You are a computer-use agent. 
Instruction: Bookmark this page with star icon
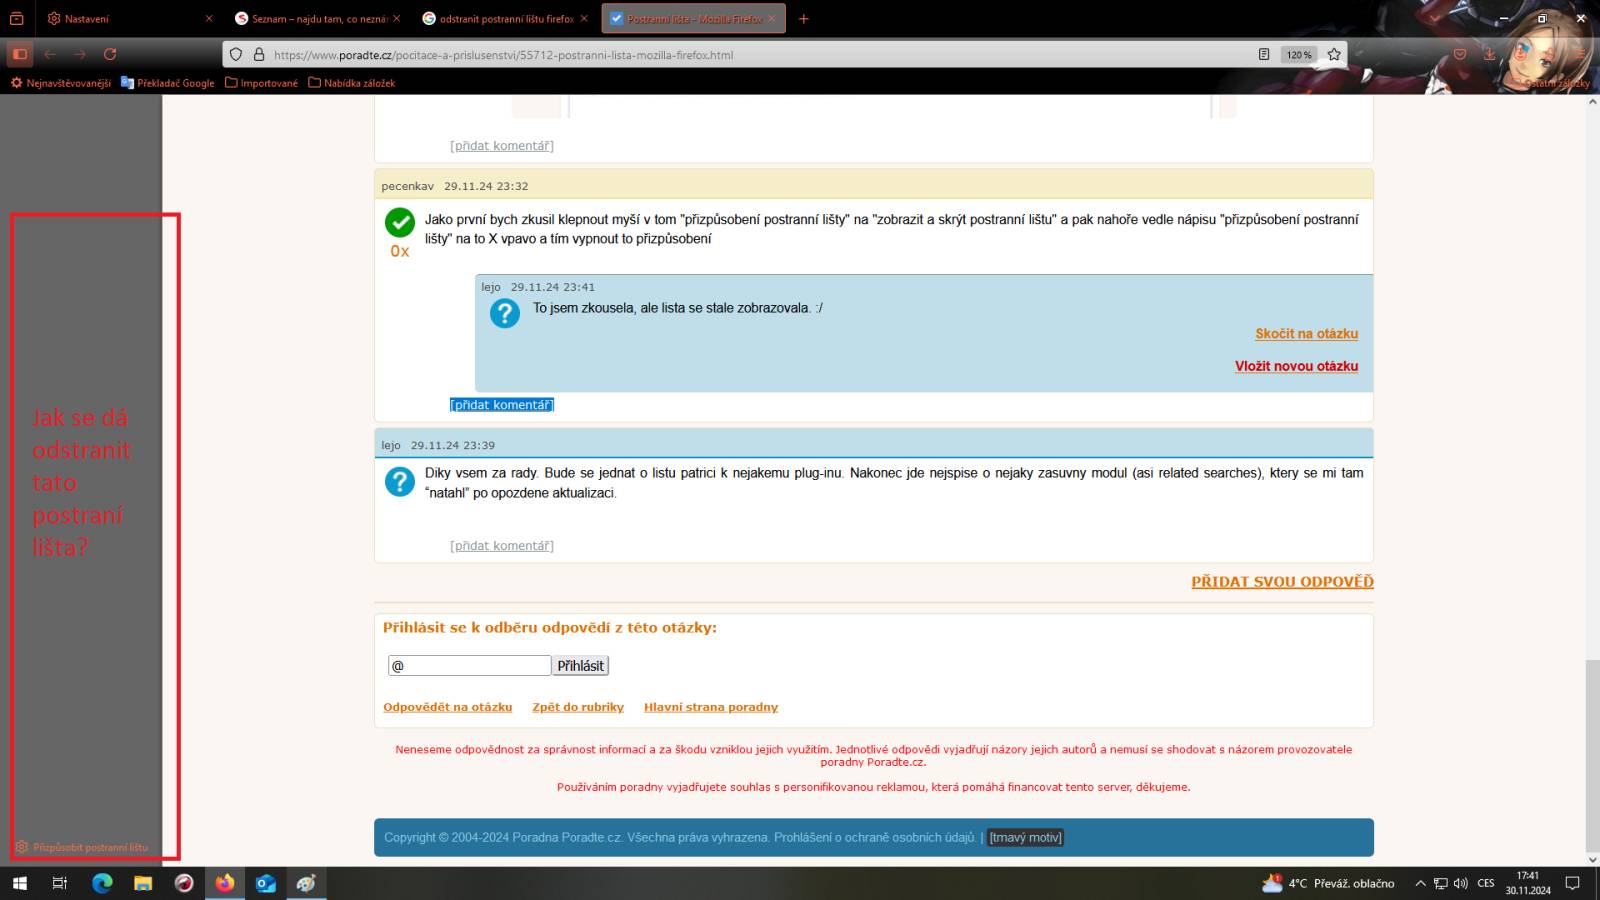click(x=1334, y=54)
